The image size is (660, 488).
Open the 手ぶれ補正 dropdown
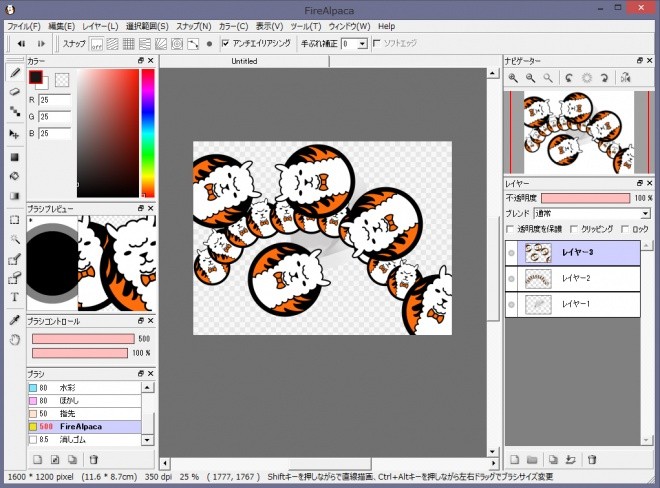pos(362,44)
